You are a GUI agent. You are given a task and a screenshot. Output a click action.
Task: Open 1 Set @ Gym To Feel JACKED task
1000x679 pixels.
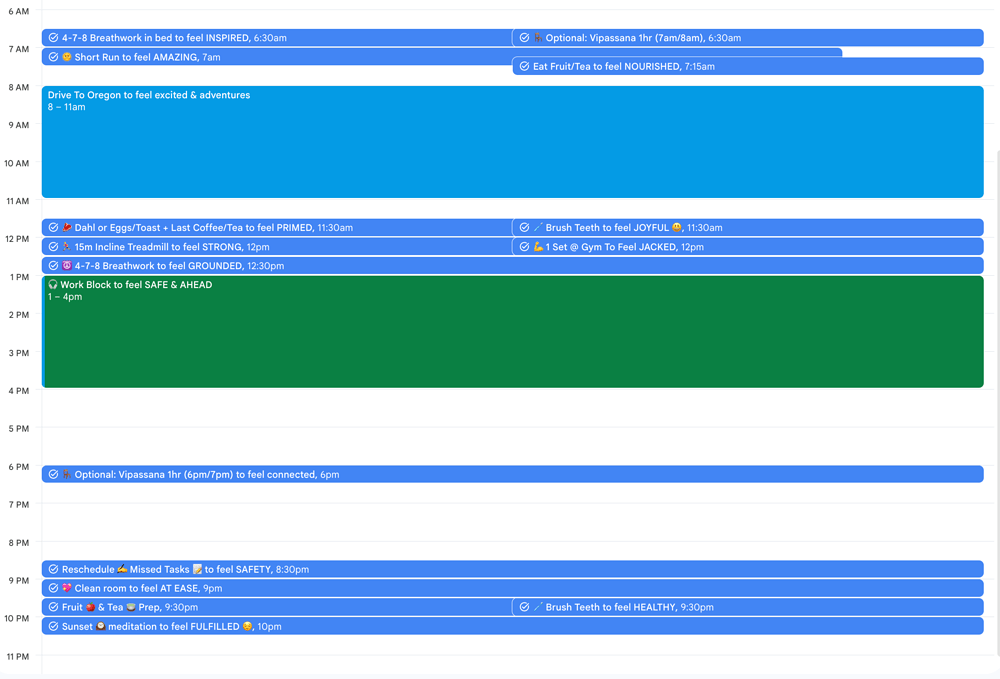pyautogui.click(x=747, y=247)
